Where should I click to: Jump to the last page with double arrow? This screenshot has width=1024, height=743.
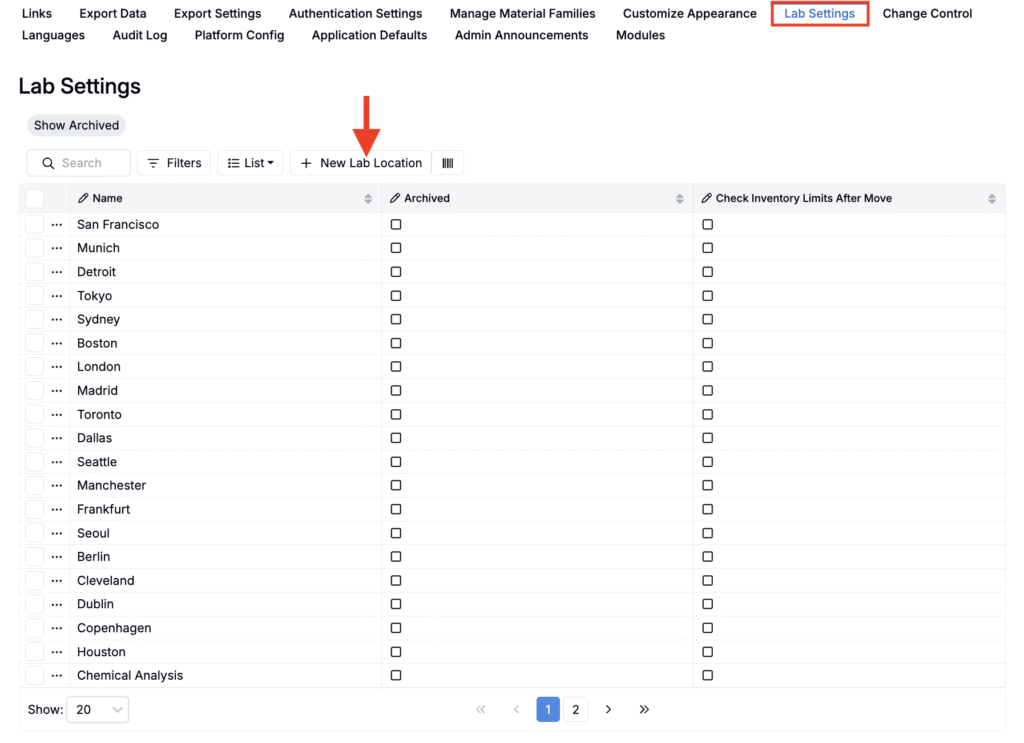click(644, 709)
